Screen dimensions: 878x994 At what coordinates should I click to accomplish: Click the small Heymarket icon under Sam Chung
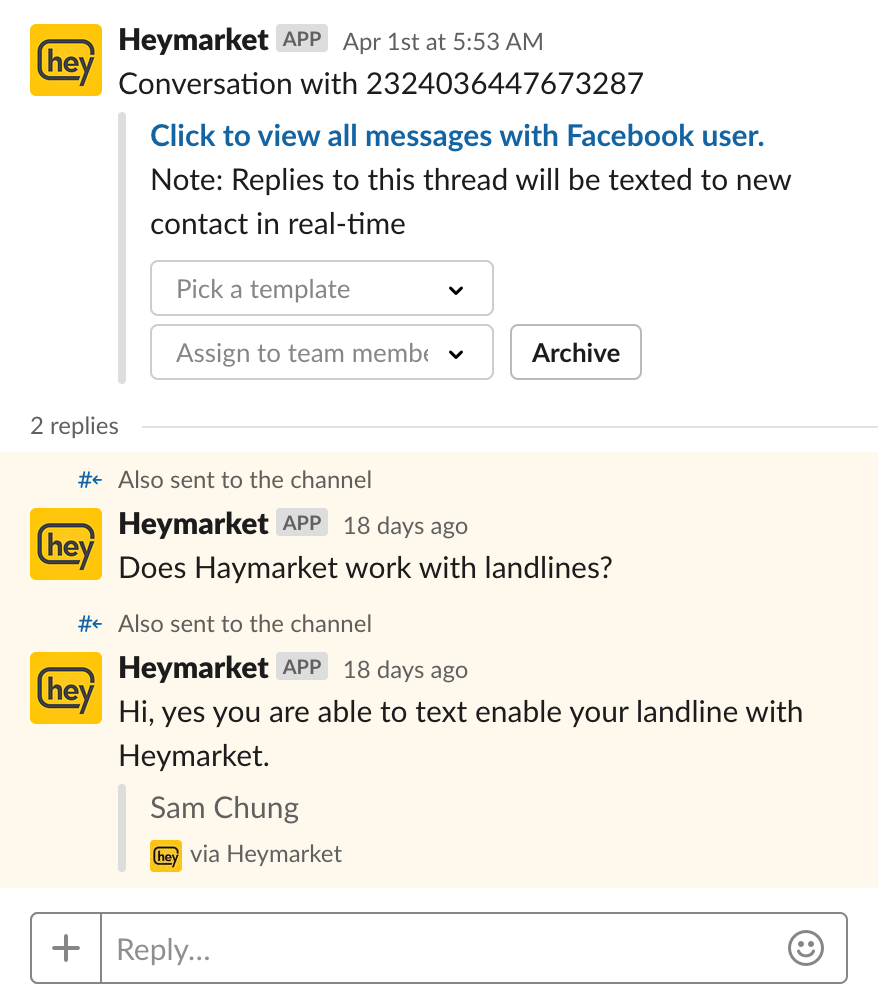[x=166, y=855]
